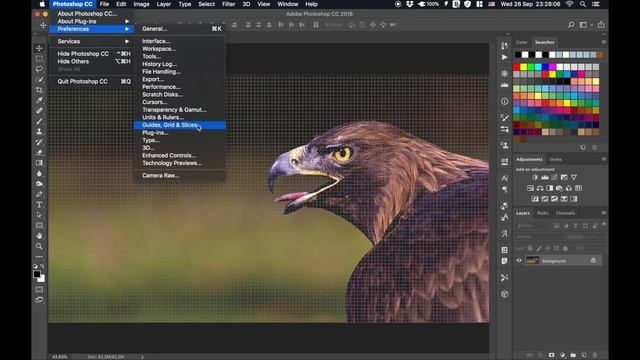Click the Actions play icon in dock
The image size is (640, 360).
point(505,57)
